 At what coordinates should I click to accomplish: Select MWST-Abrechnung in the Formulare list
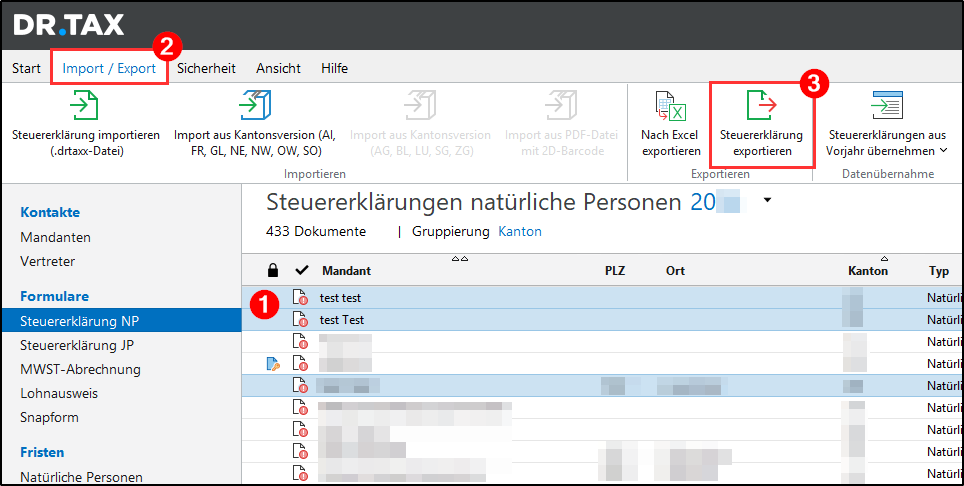coord(80,369)
